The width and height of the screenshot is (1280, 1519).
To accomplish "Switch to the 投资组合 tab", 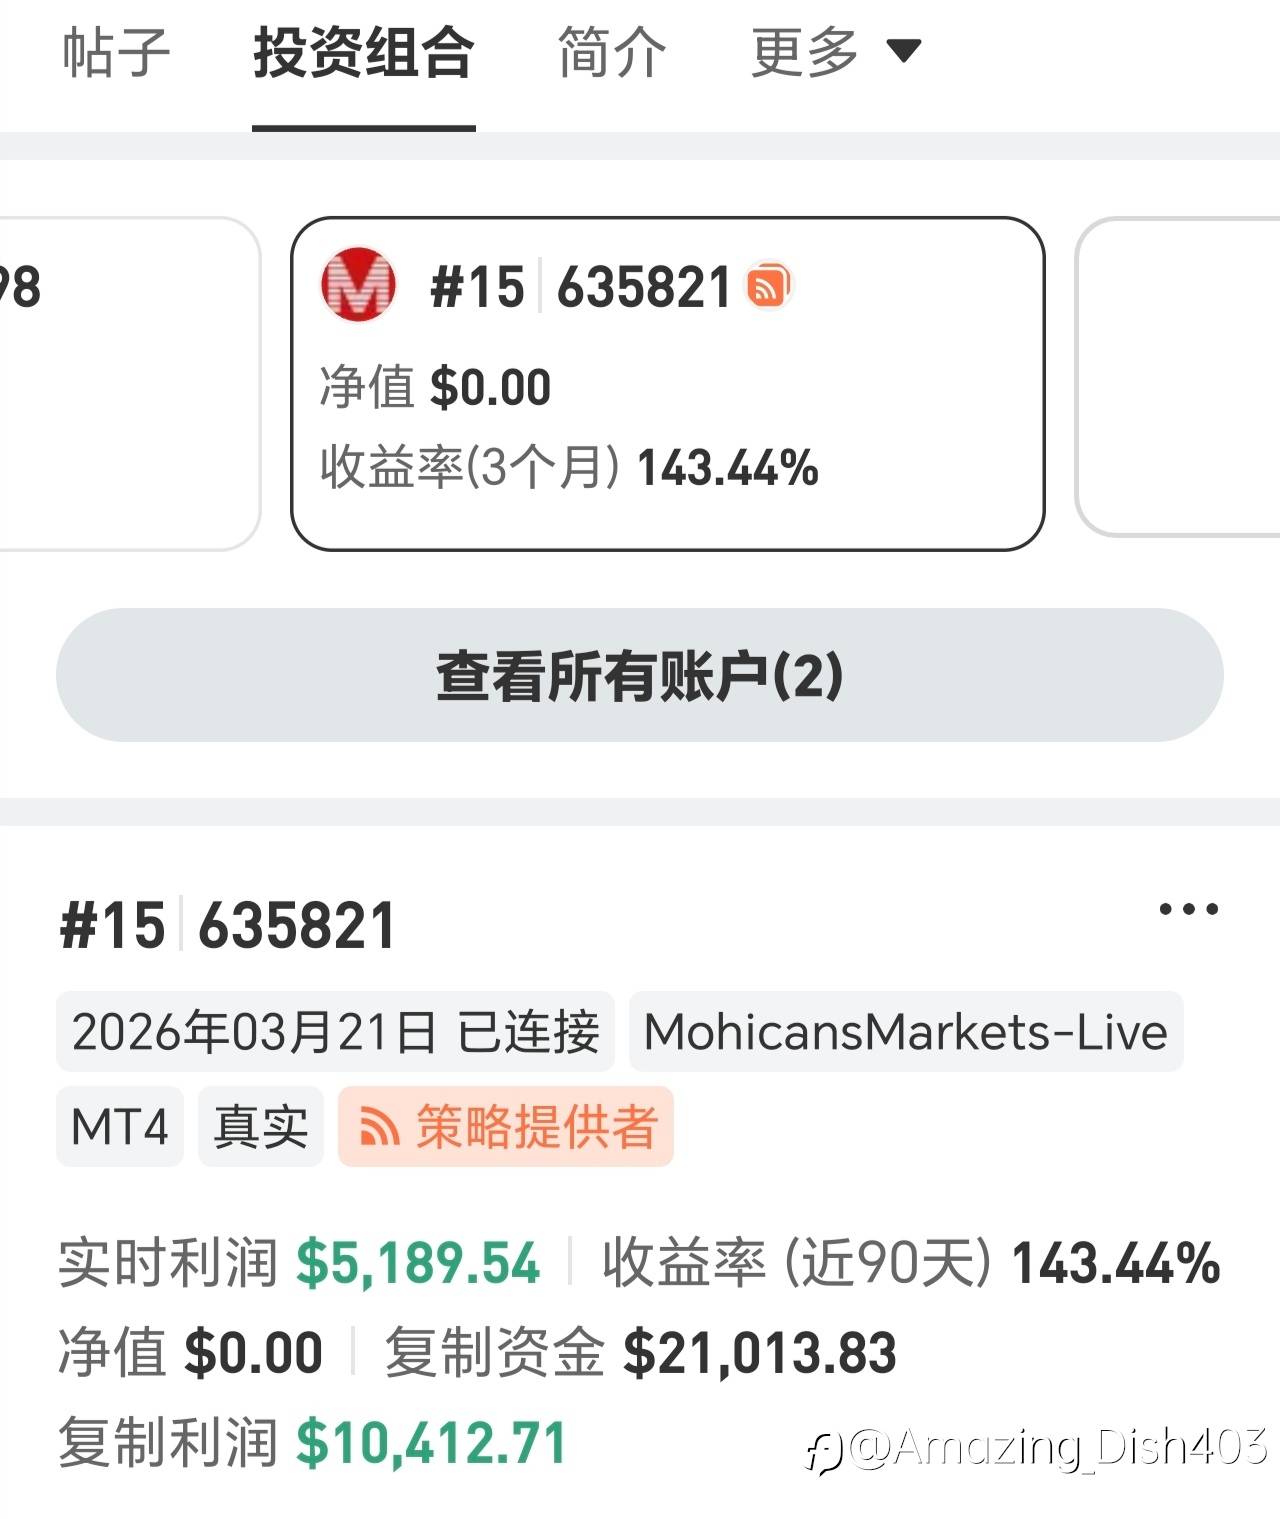I will [364, 52].
